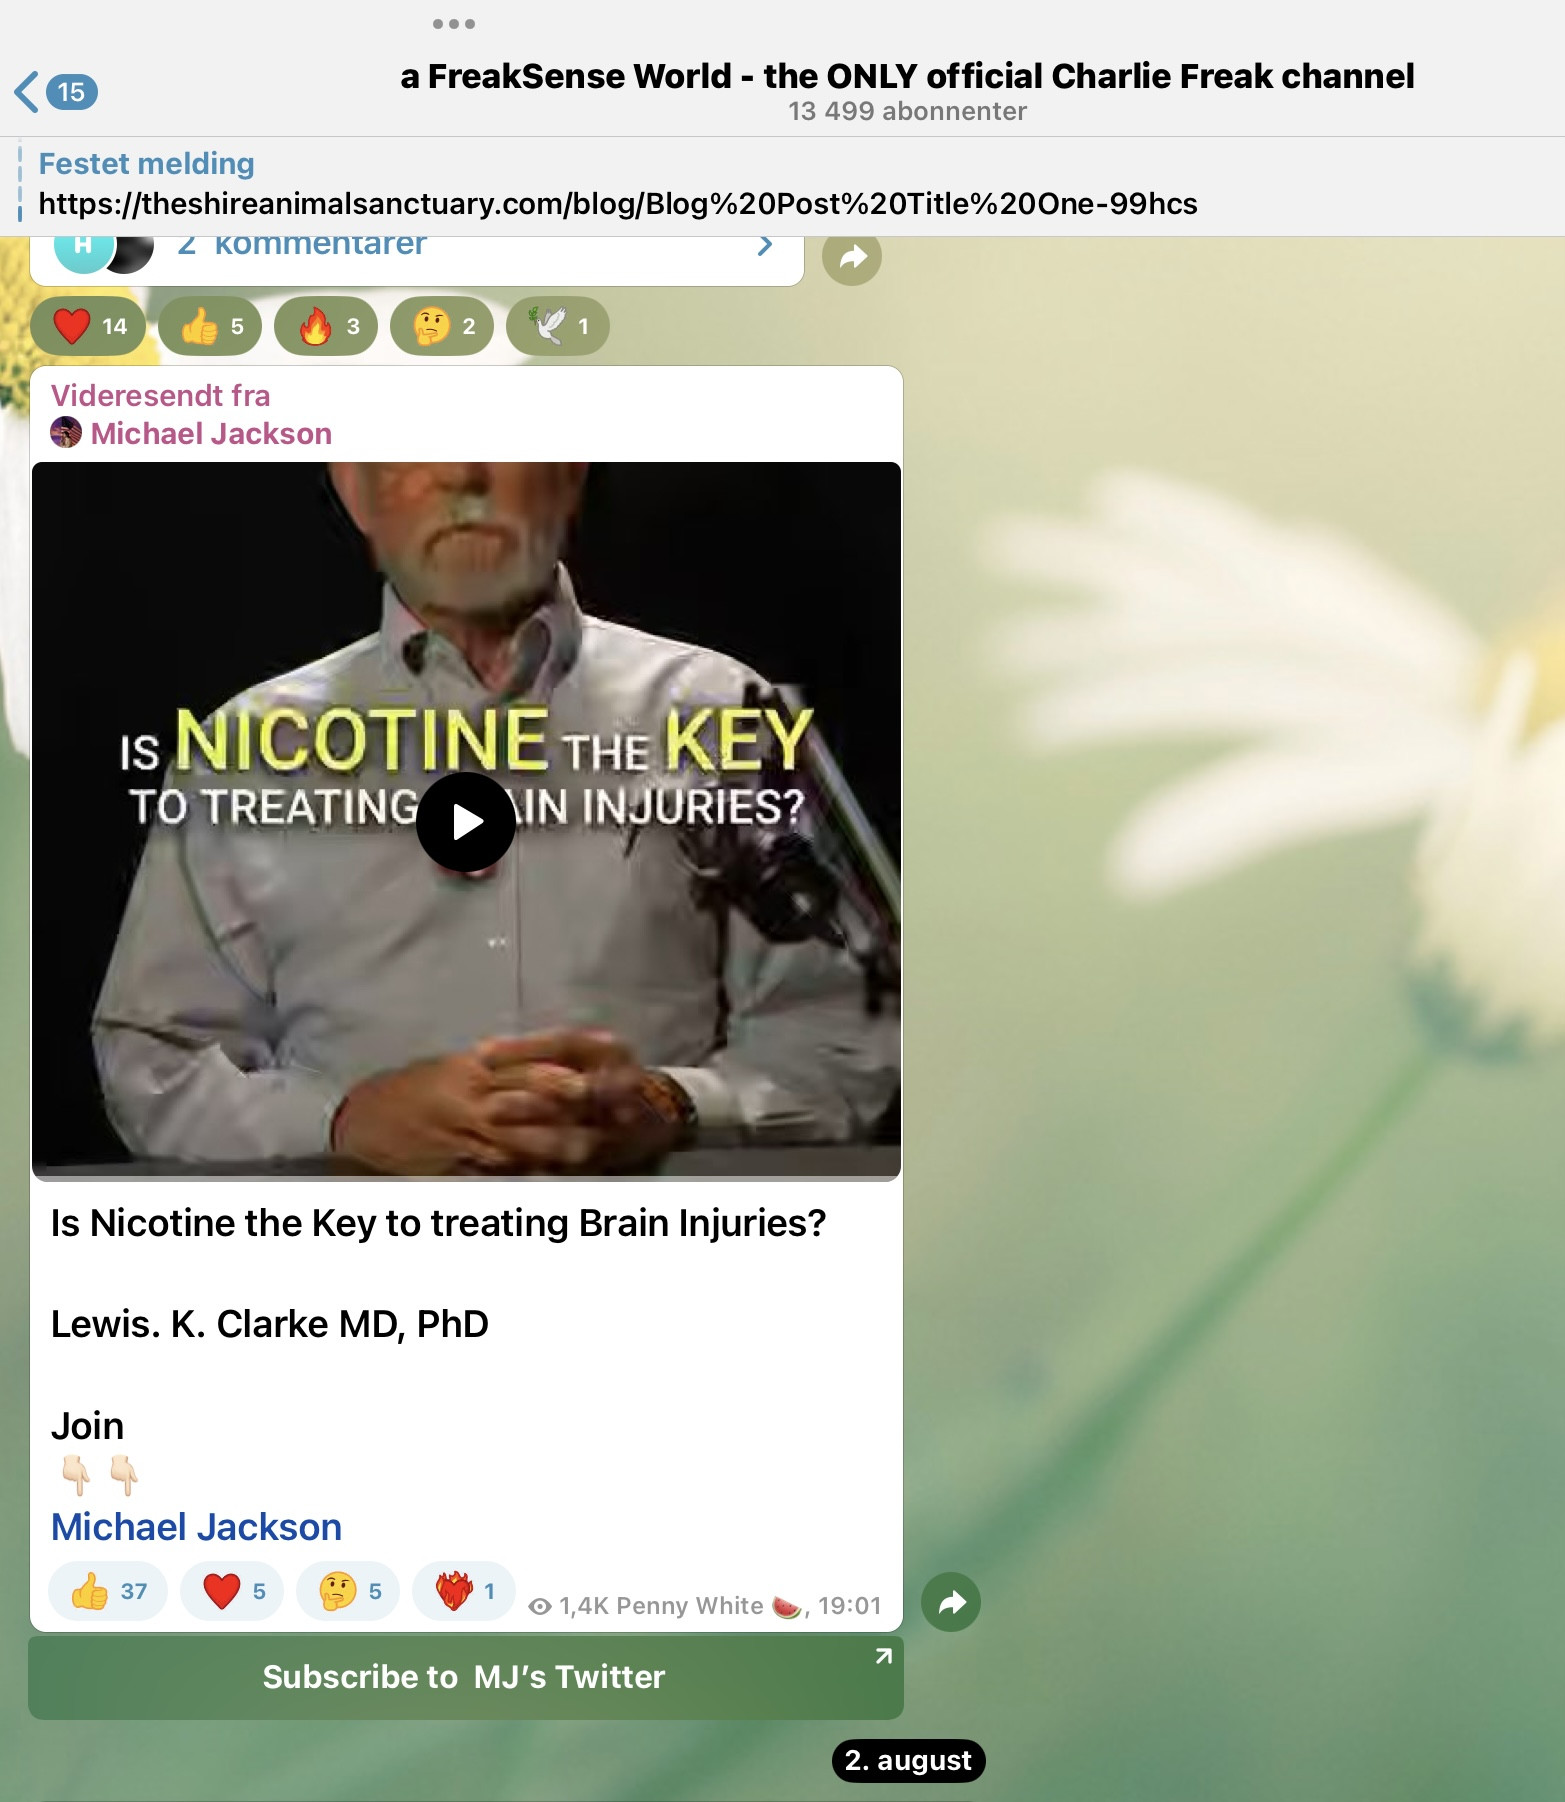This screenshot has width=1565, height=1802.
Task: Toggle the fire reaction with 3
Action: [326, 326]
